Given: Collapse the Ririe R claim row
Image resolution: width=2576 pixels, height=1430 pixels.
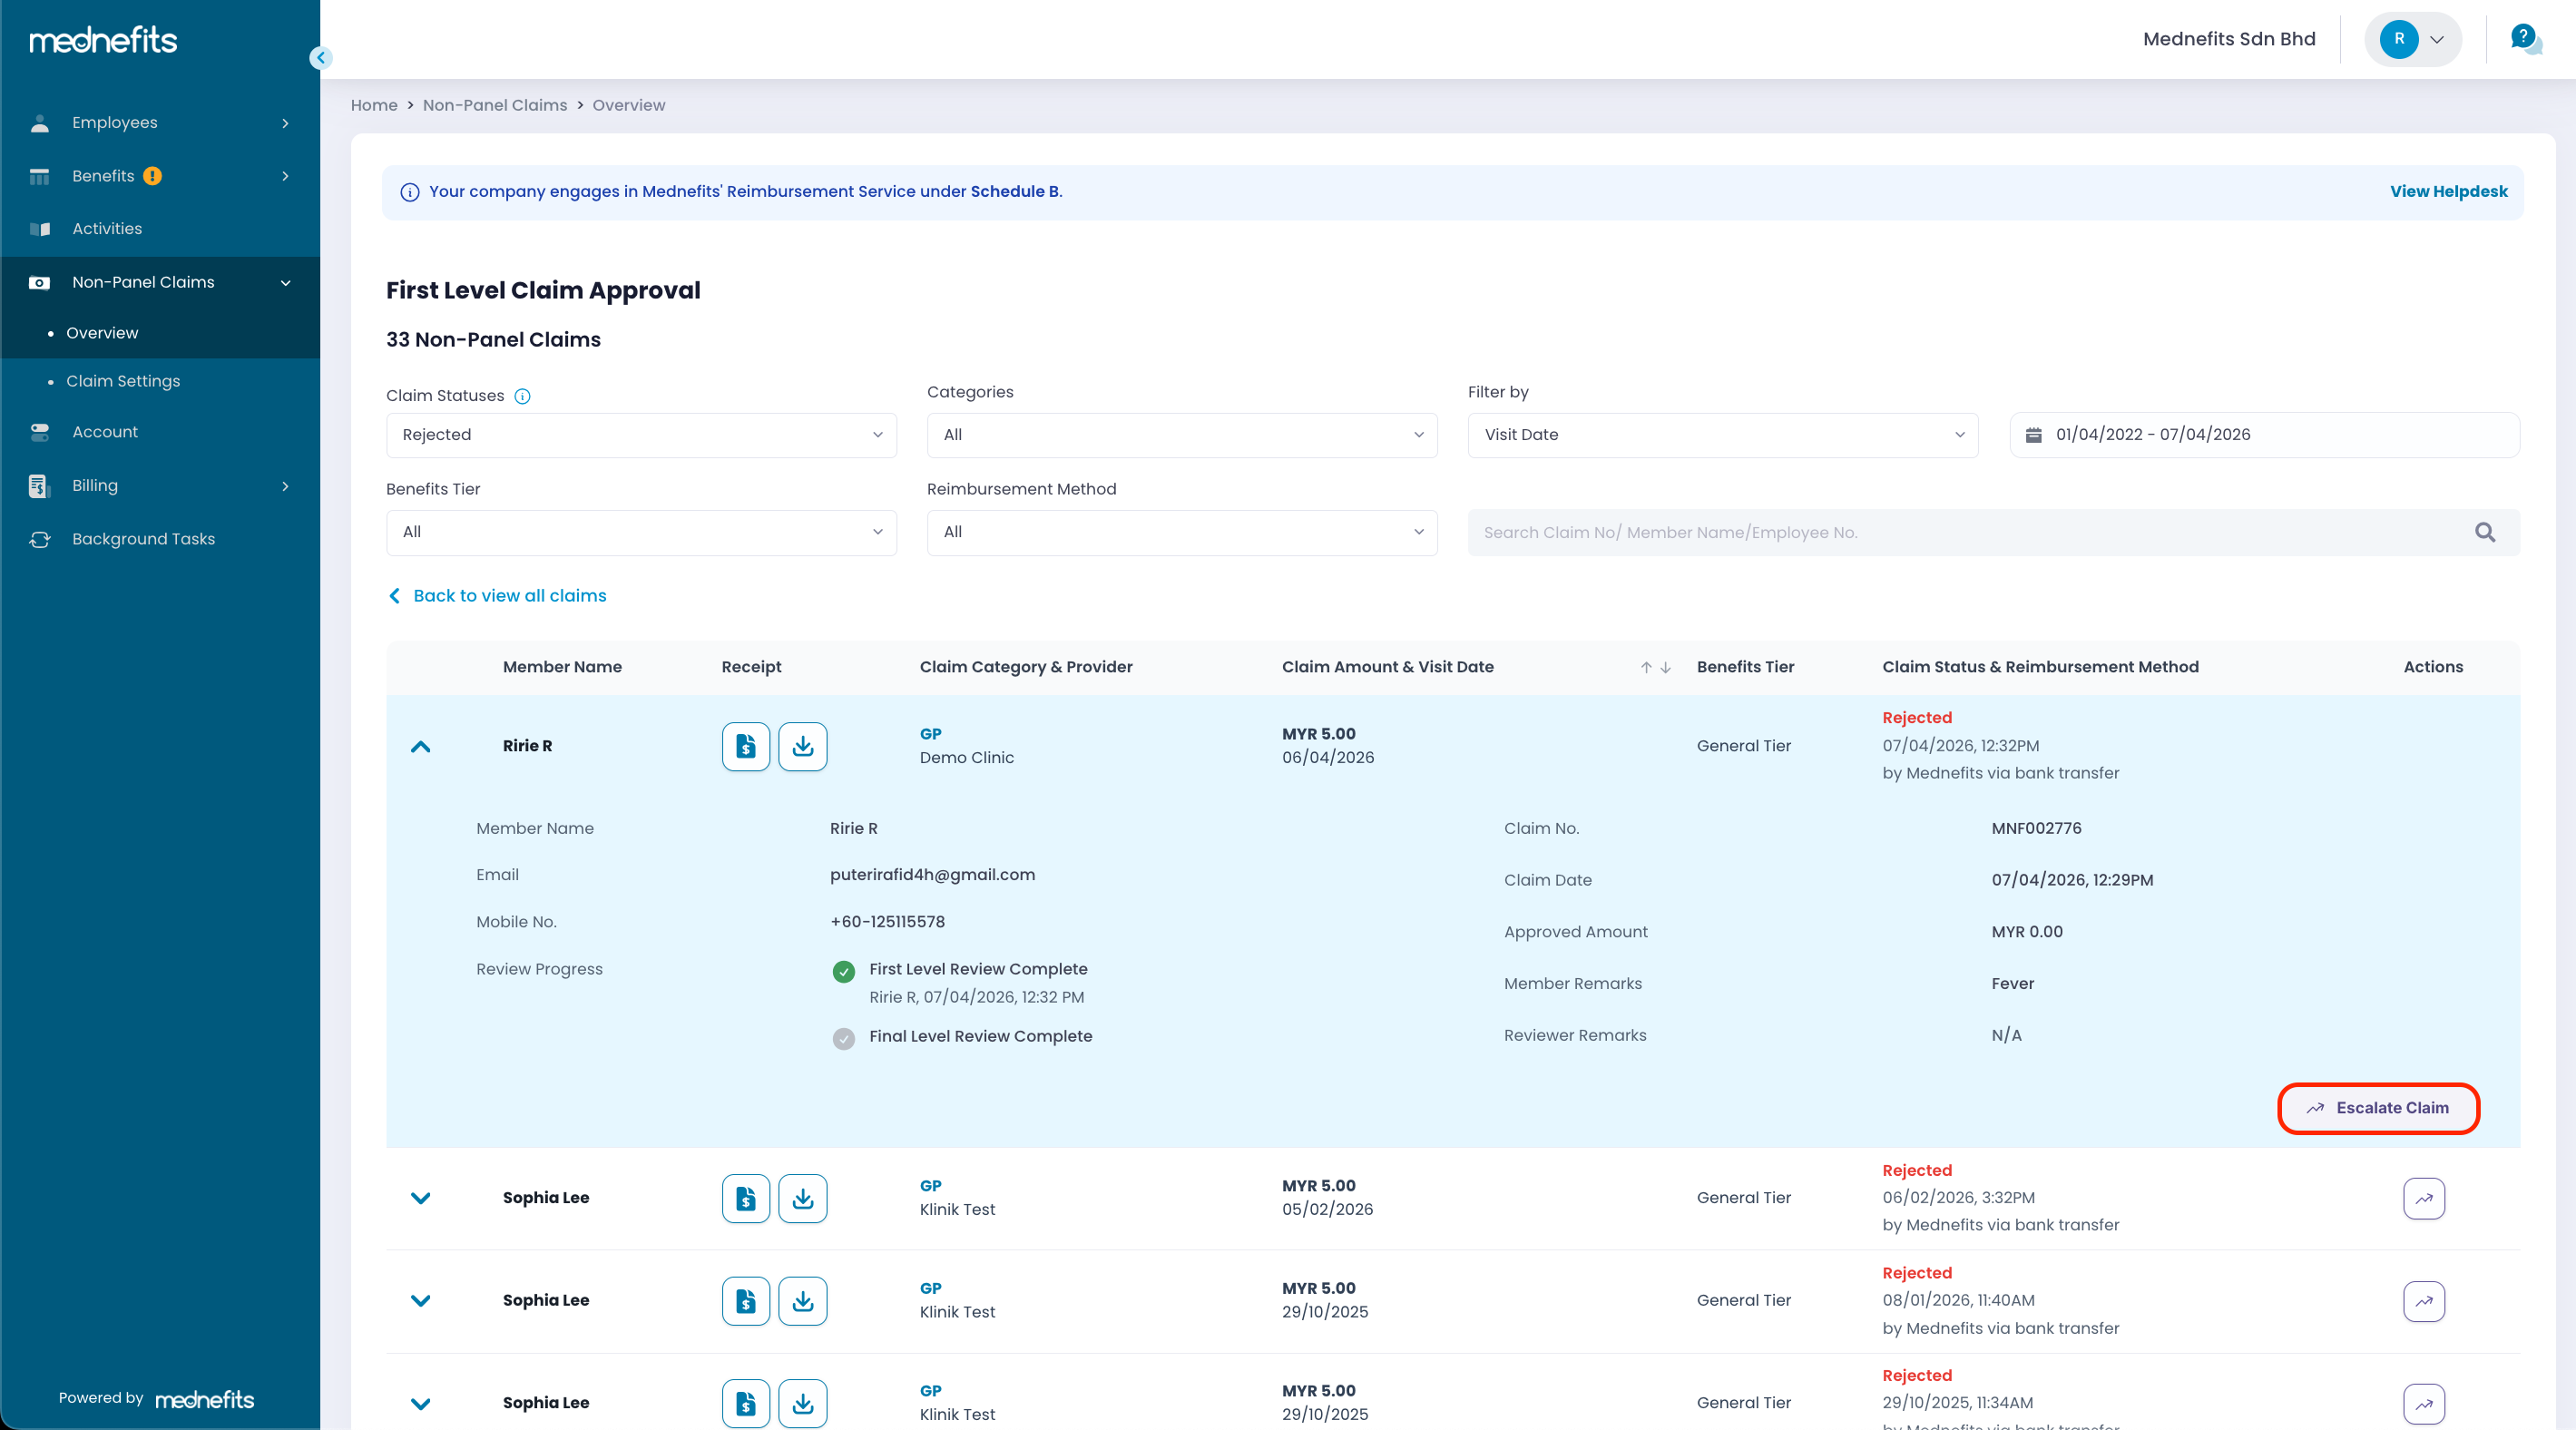Looking at the screenshot, I should 420,746.
